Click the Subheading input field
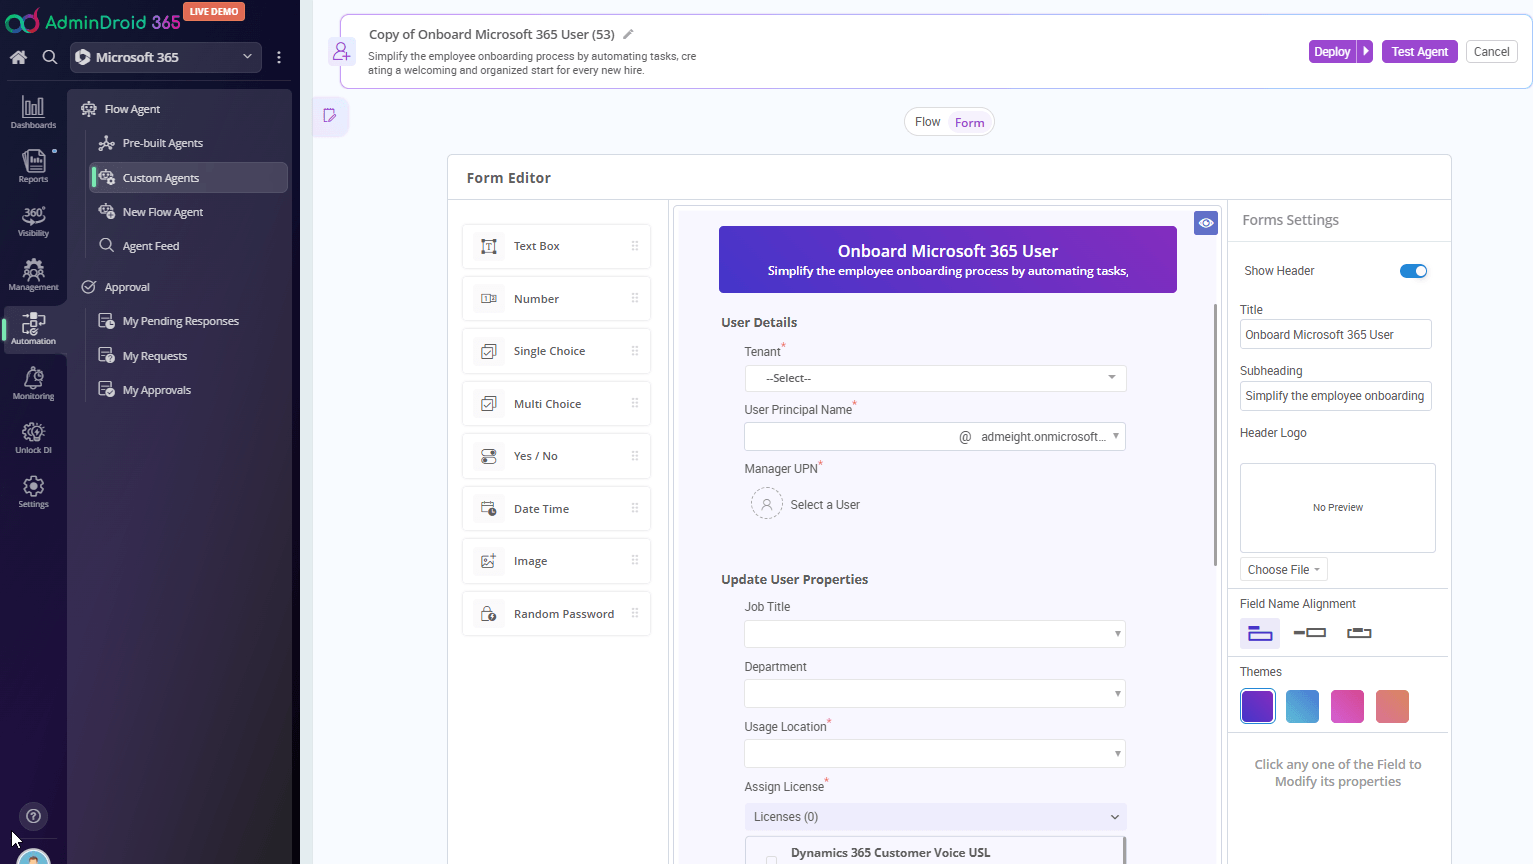This screenshot has height=864, width=1533. point(1336,396)
